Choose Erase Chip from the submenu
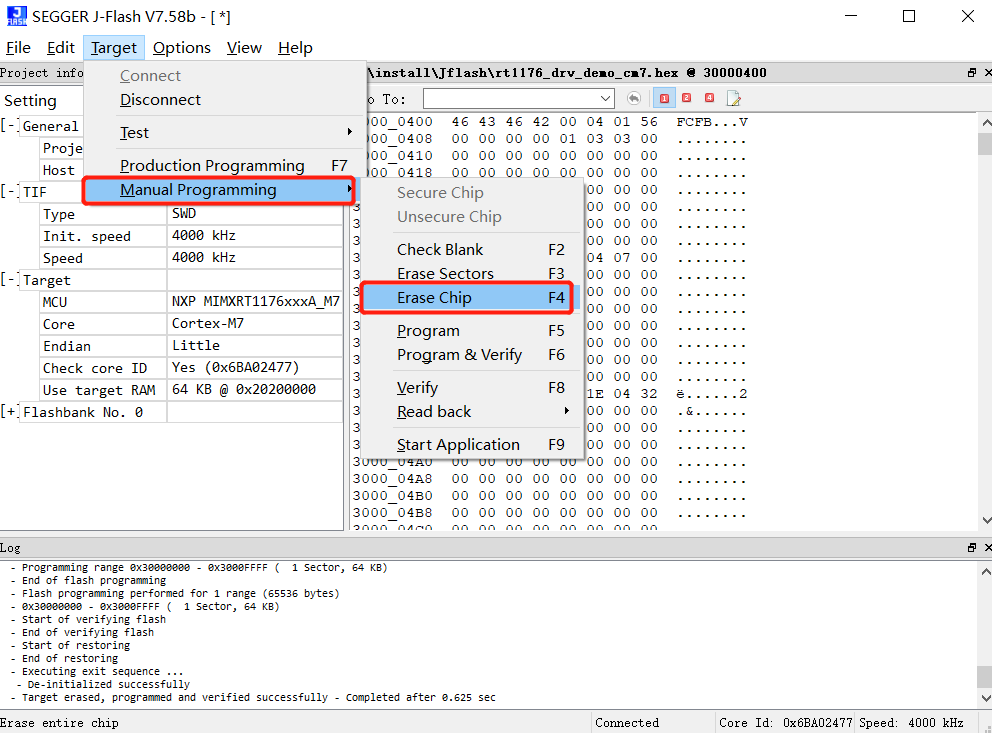This screenshot has height=733, width=992. click(x=434, y=298)
